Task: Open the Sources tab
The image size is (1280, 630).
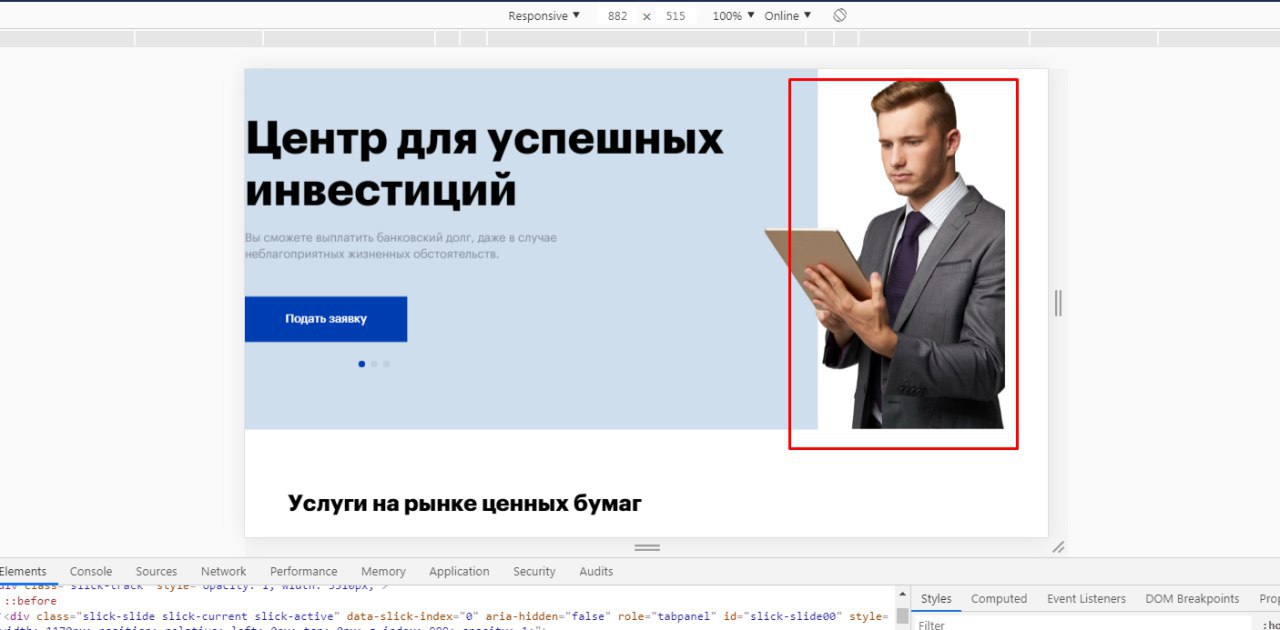Action: click(156, 571)
